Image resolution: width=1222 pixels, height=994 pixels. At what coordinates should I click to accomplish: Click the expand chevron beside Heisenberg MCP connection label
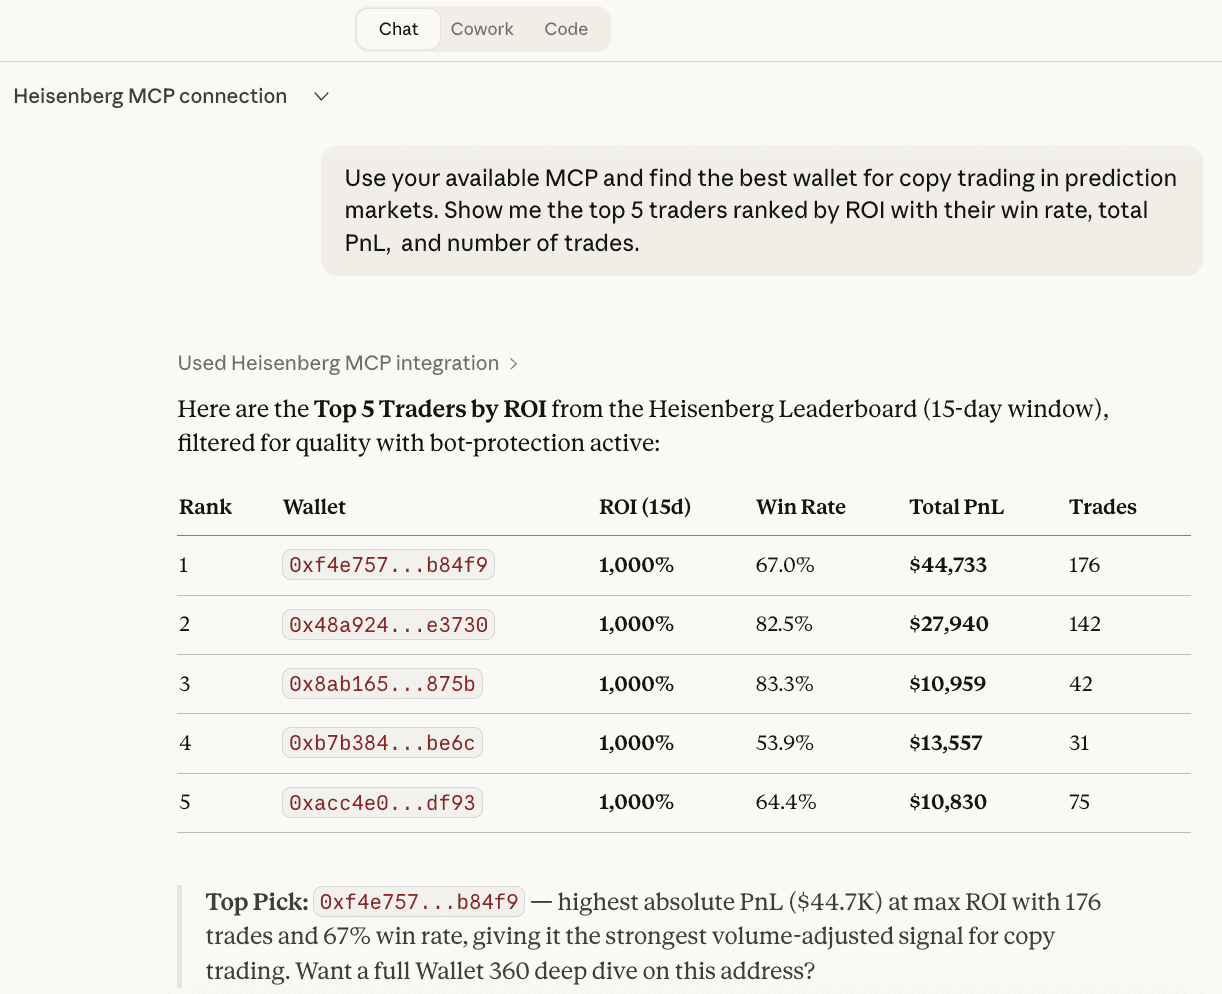[321, 96]
